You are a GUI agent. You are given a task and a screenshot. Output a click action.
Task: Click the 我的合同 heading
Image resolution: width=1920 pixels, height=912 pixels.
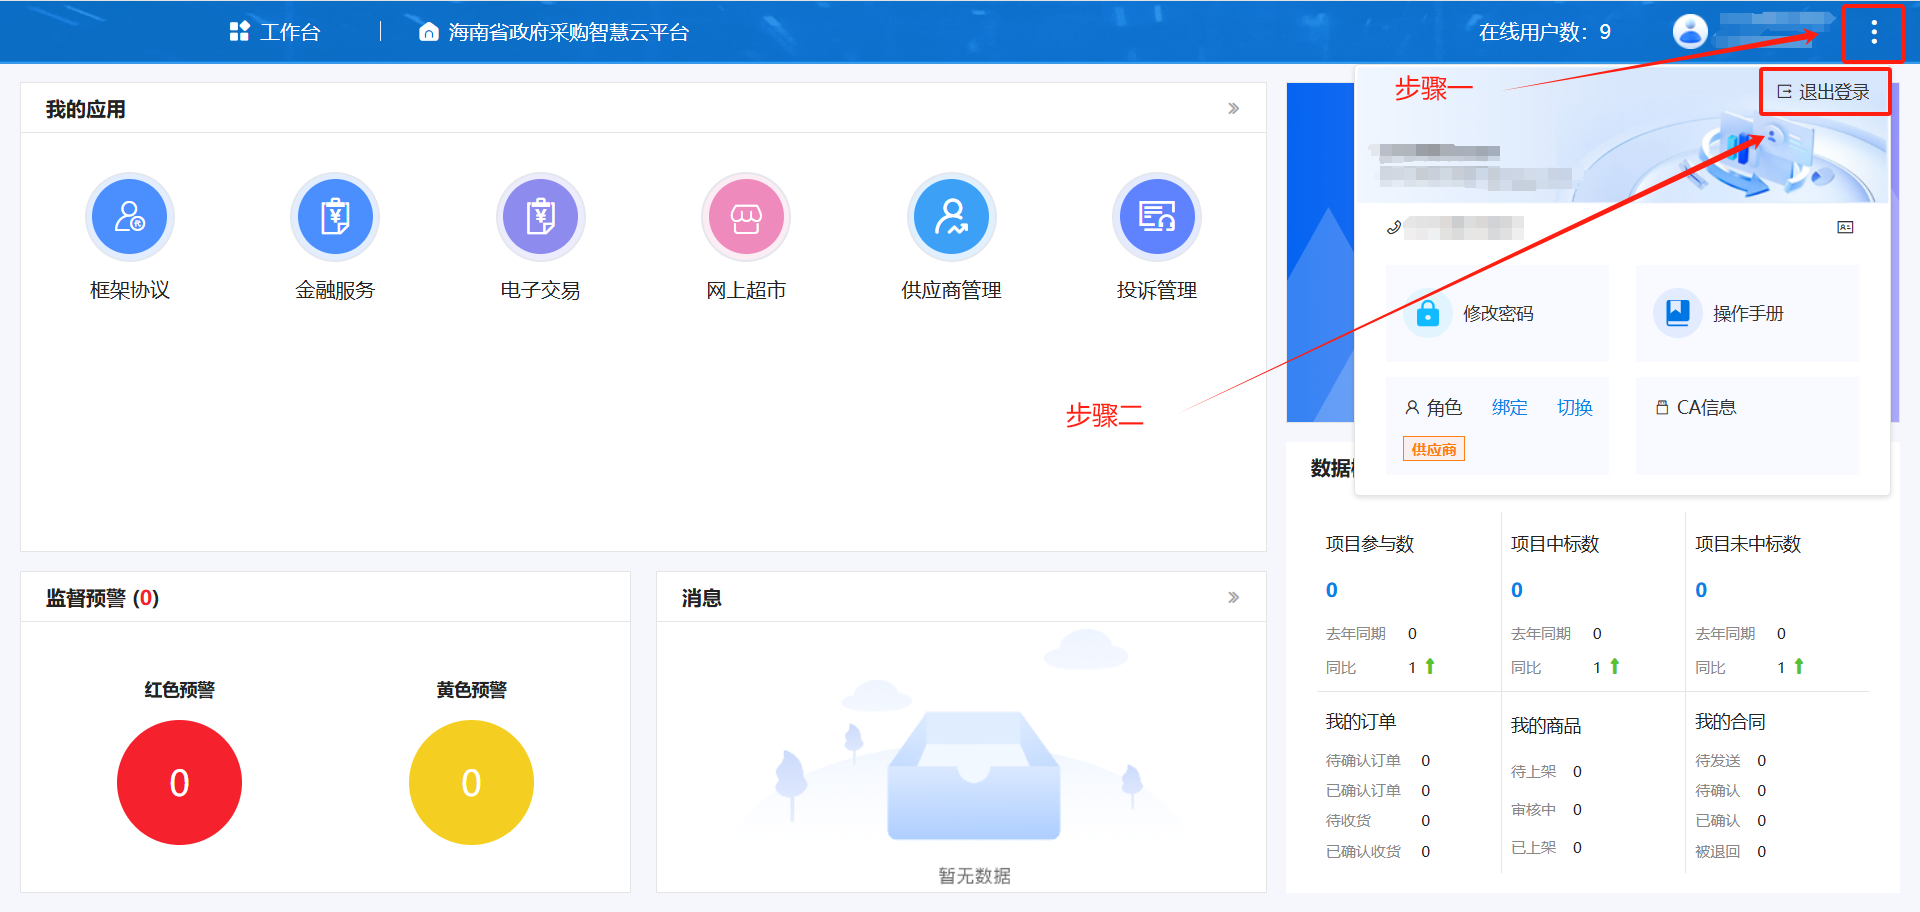pos(1729,722)
